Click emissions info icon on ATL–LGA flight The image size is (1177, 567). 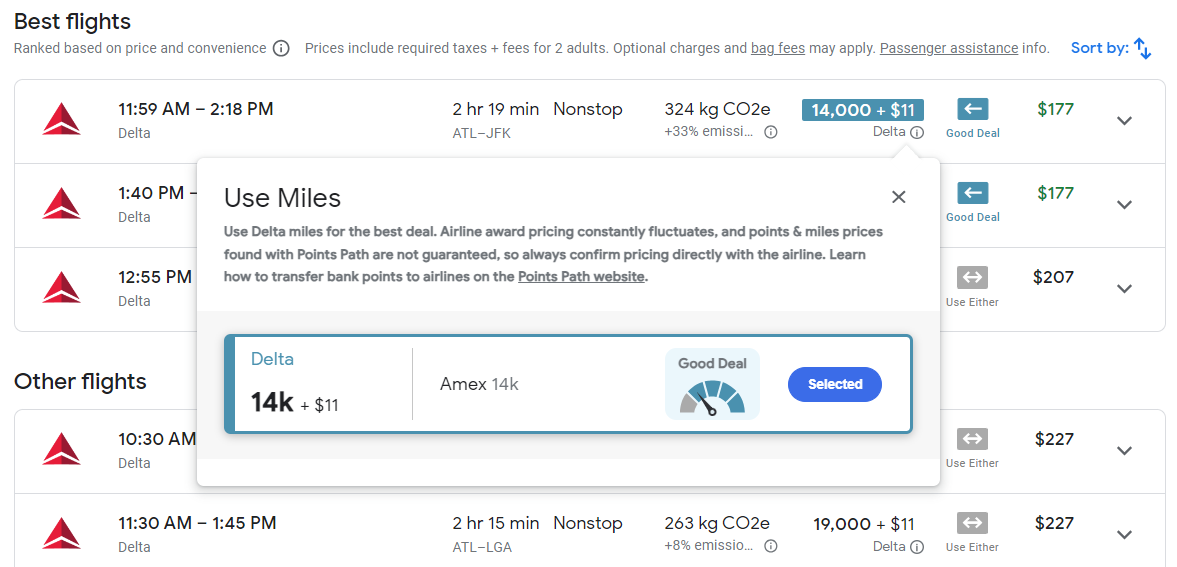[x=771, y=546]
